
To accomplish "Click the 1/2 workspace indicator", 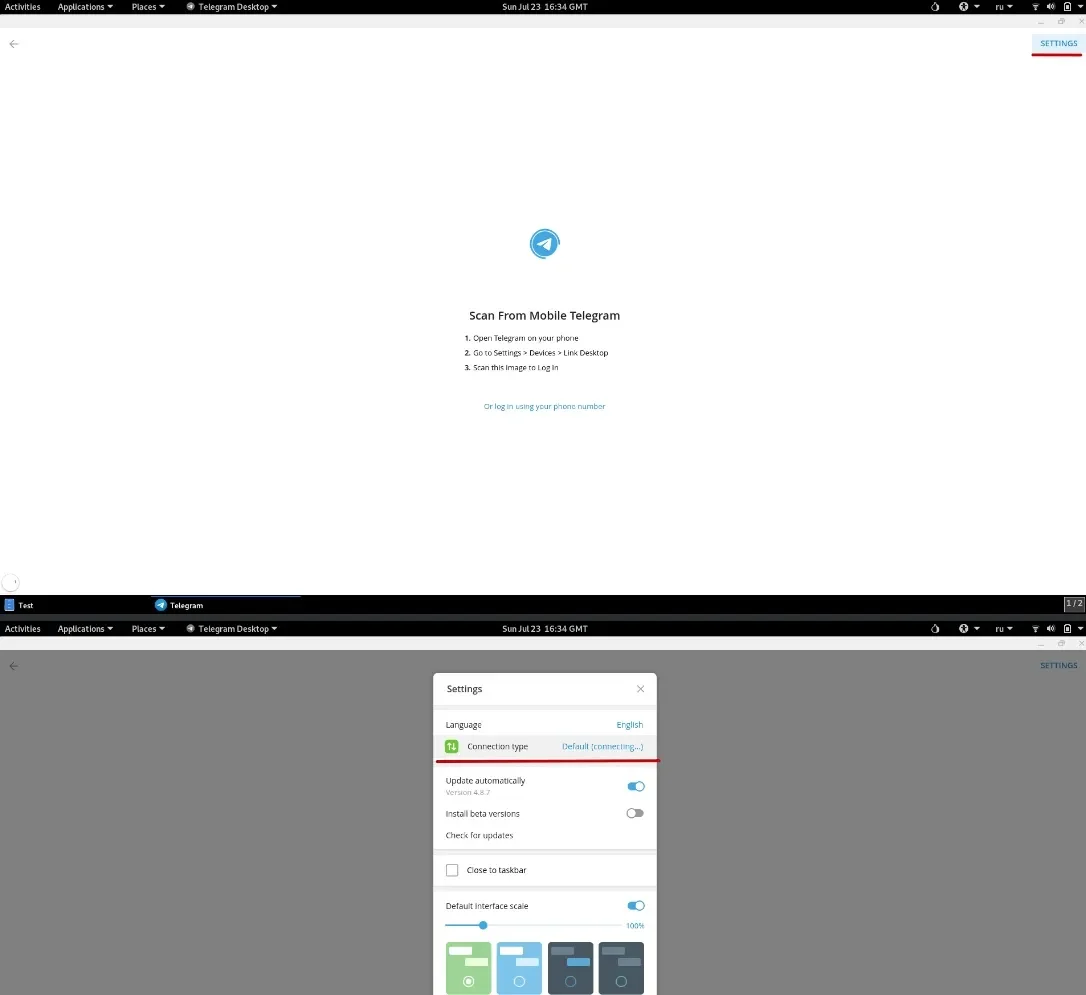I will pyautogui.click(x=1074, y=604).
